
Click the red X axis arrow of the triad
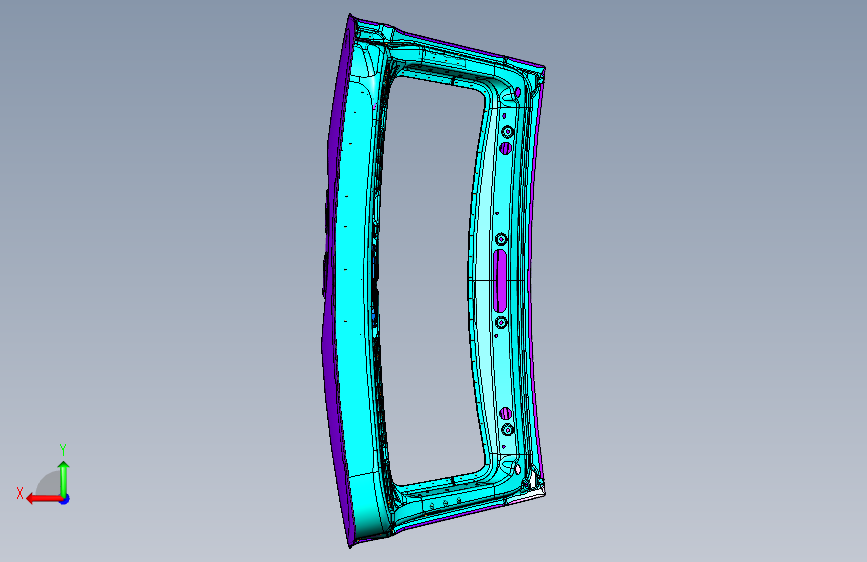(x=44, y=499)
